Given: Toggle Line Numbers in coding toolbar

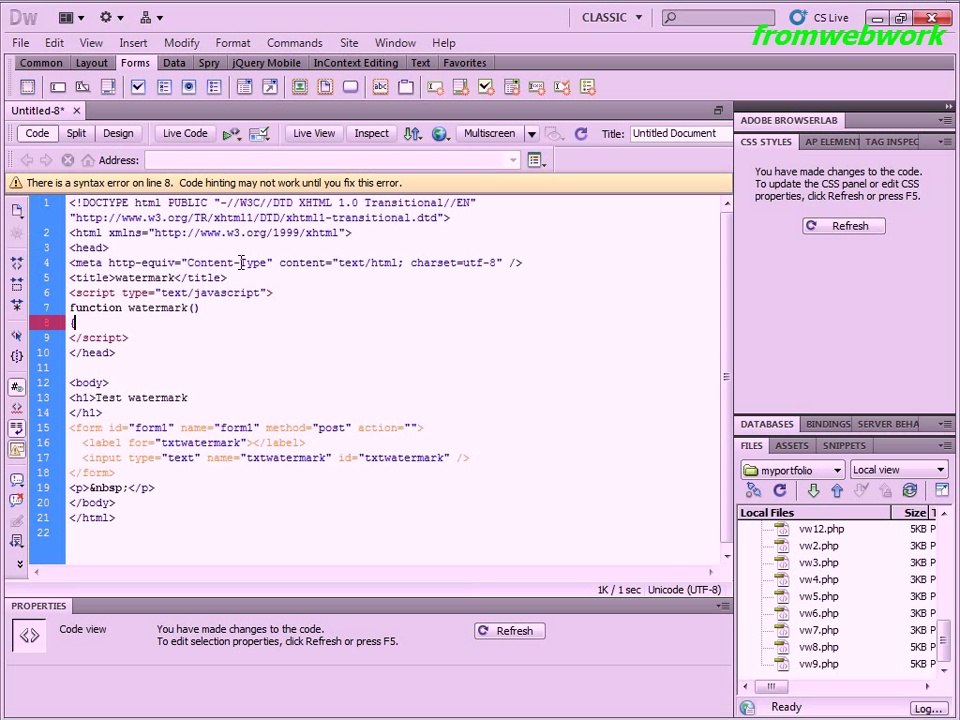Looking at the screenshot, I should point(17,387).
